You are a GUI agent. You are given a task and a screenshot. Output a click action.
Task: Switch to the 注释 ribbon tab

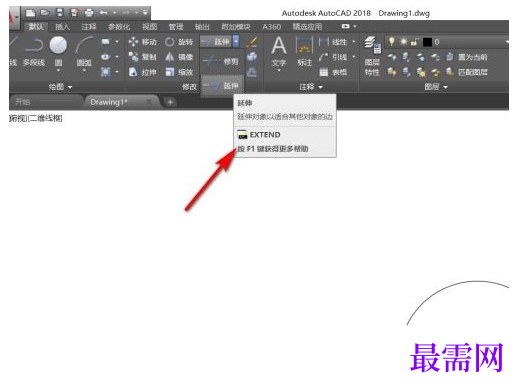89,27
